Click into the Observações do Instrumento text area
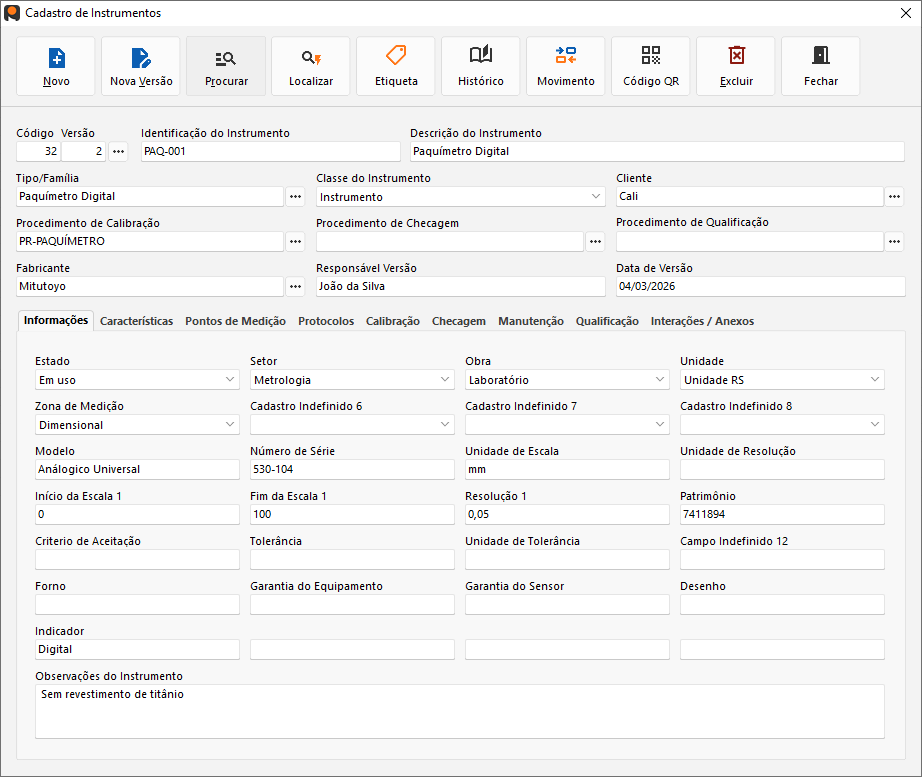 click(459, 711)
